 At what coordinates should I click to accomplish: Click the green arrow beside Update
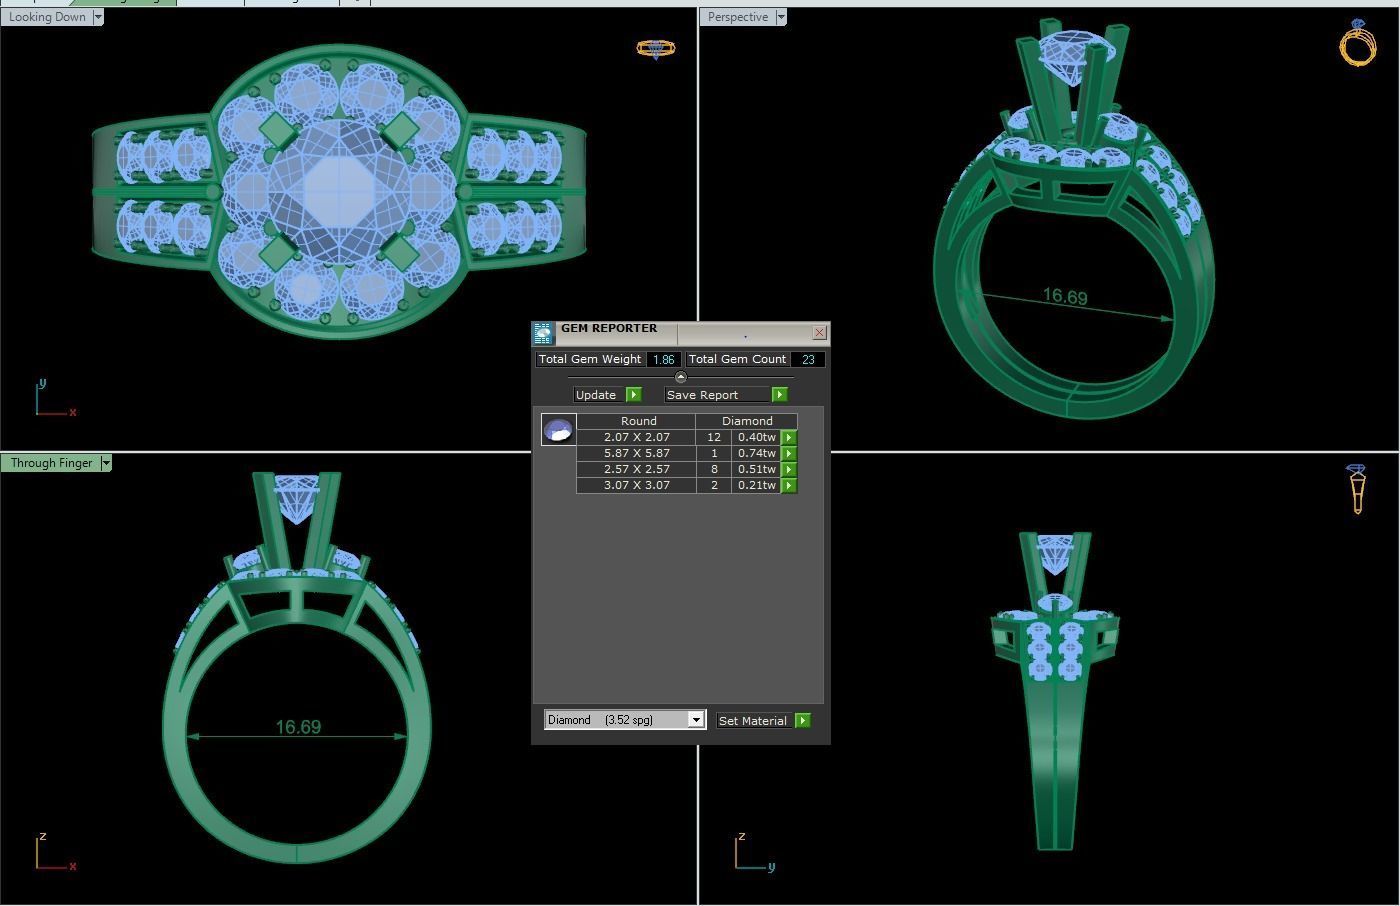click(x=633, y=395)
